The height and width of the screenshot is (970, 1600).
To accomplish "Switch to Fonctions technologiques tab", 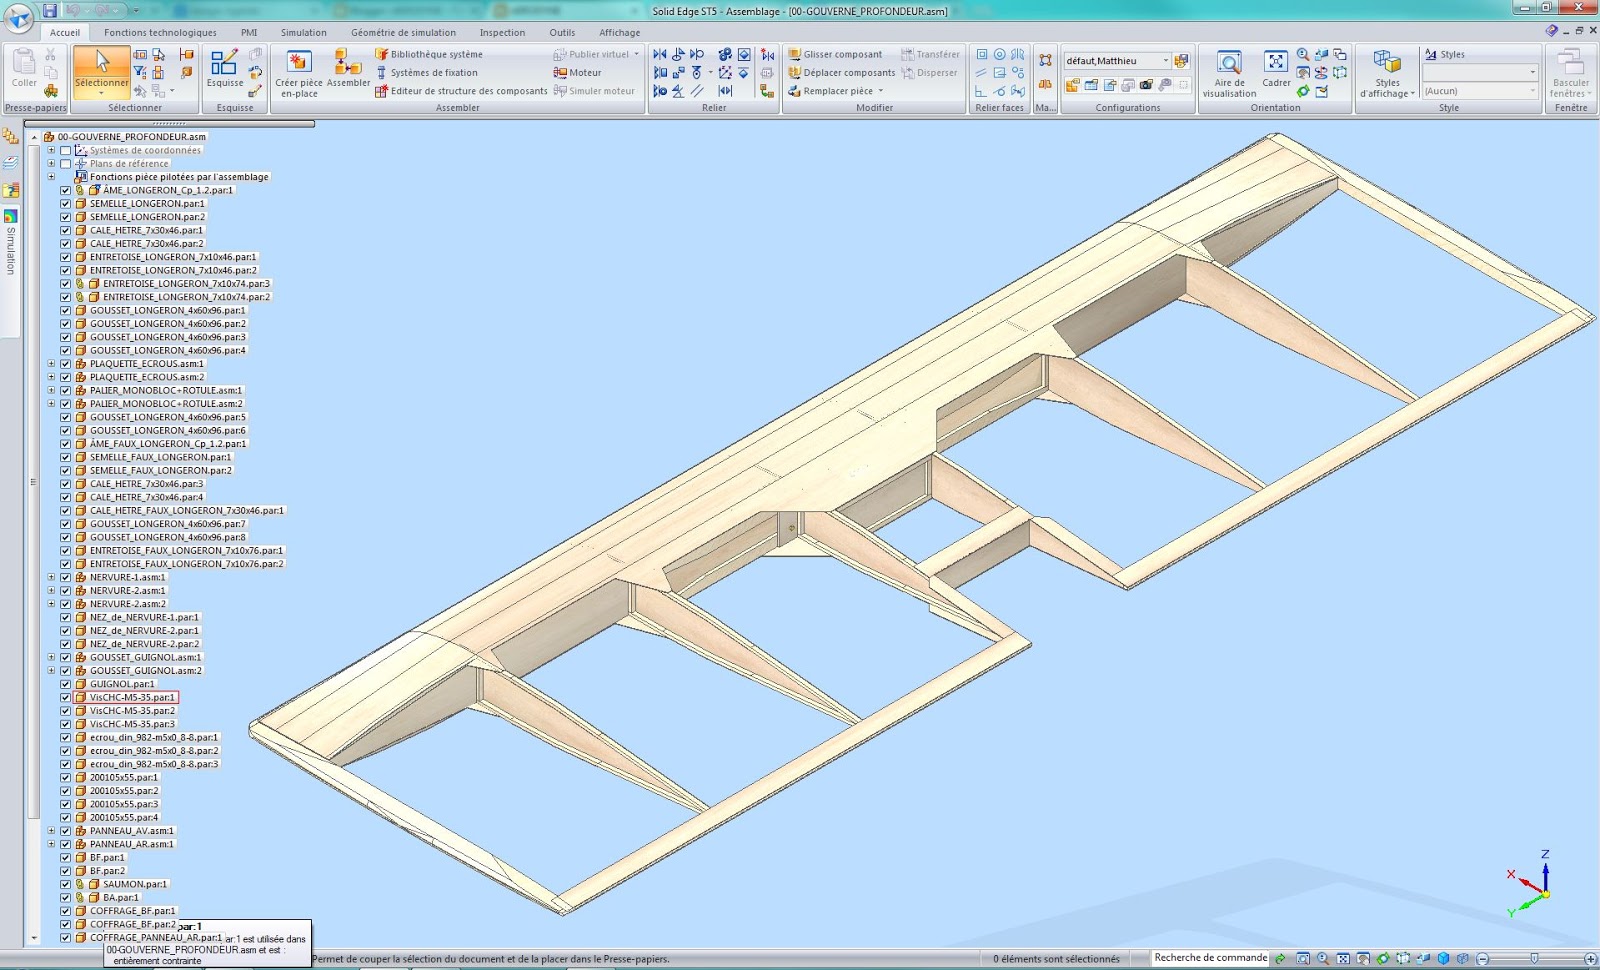I will 160,32.
